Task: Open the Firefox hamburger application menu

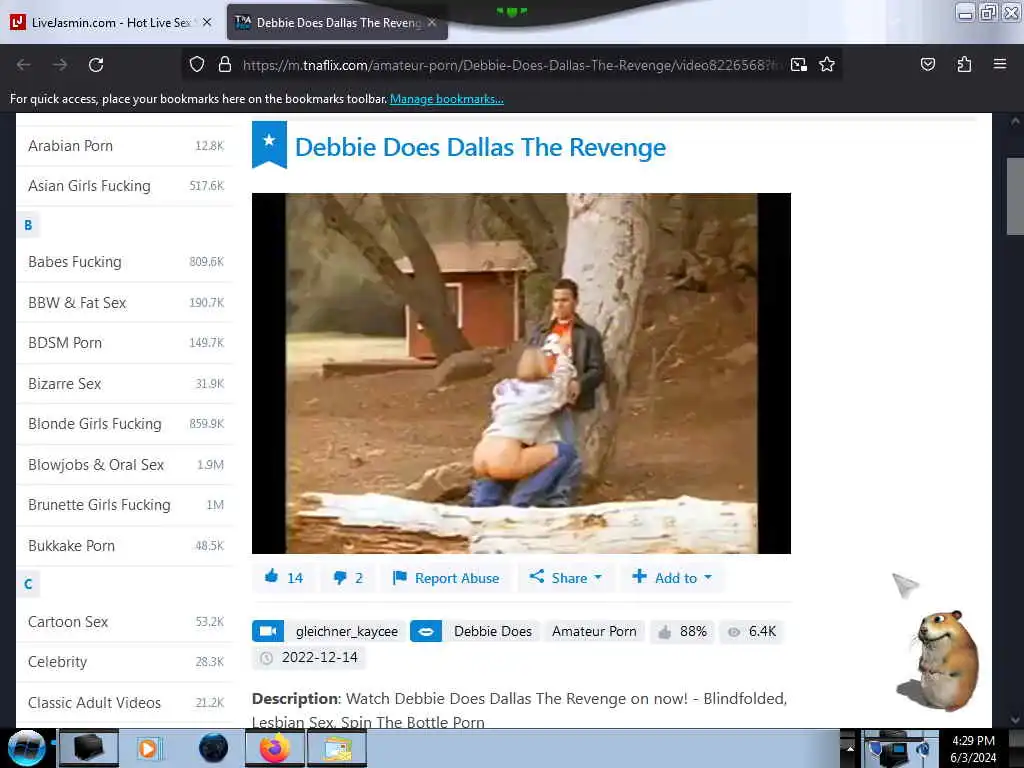Action: pos(1000,64)
